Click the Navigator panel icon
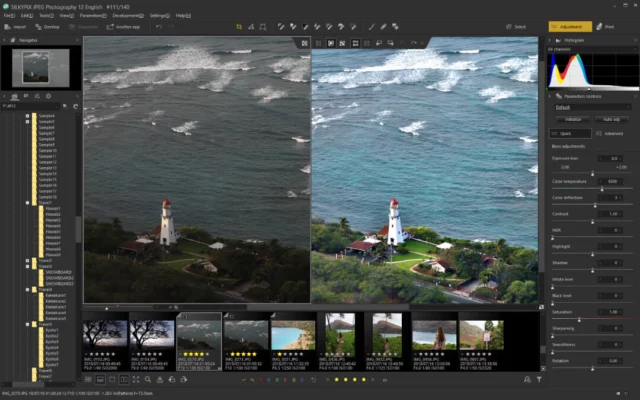 [x=13, y=40]
